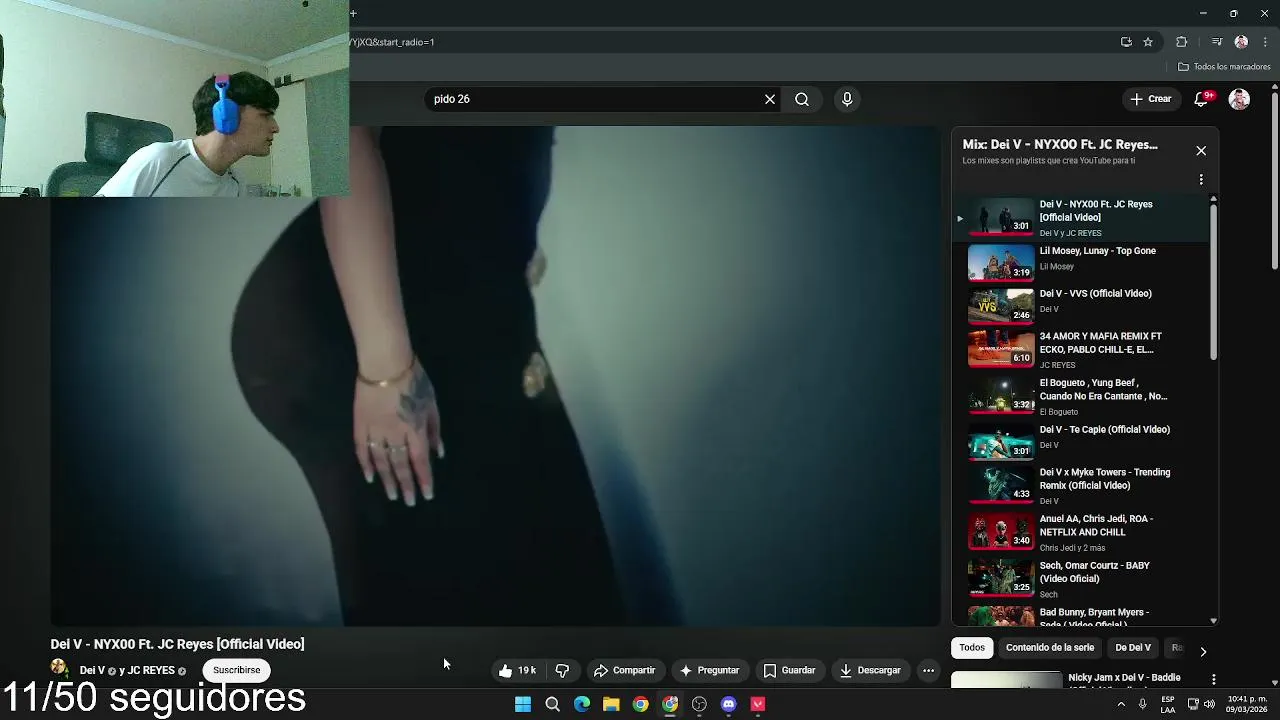The width and height of the screenshot is (1280, 720).
Task: Click ESP LAA language indicator
Action: [x=1168, y=704]
